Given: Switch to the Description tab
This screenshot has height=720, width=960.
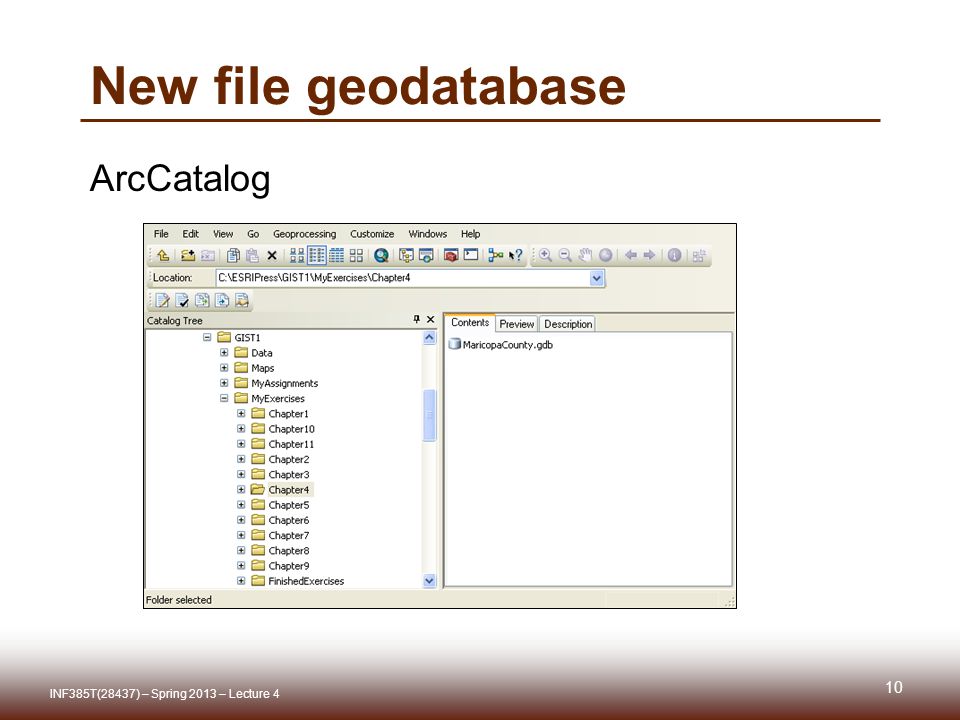Looking at the screenshot, I should 568,324.
